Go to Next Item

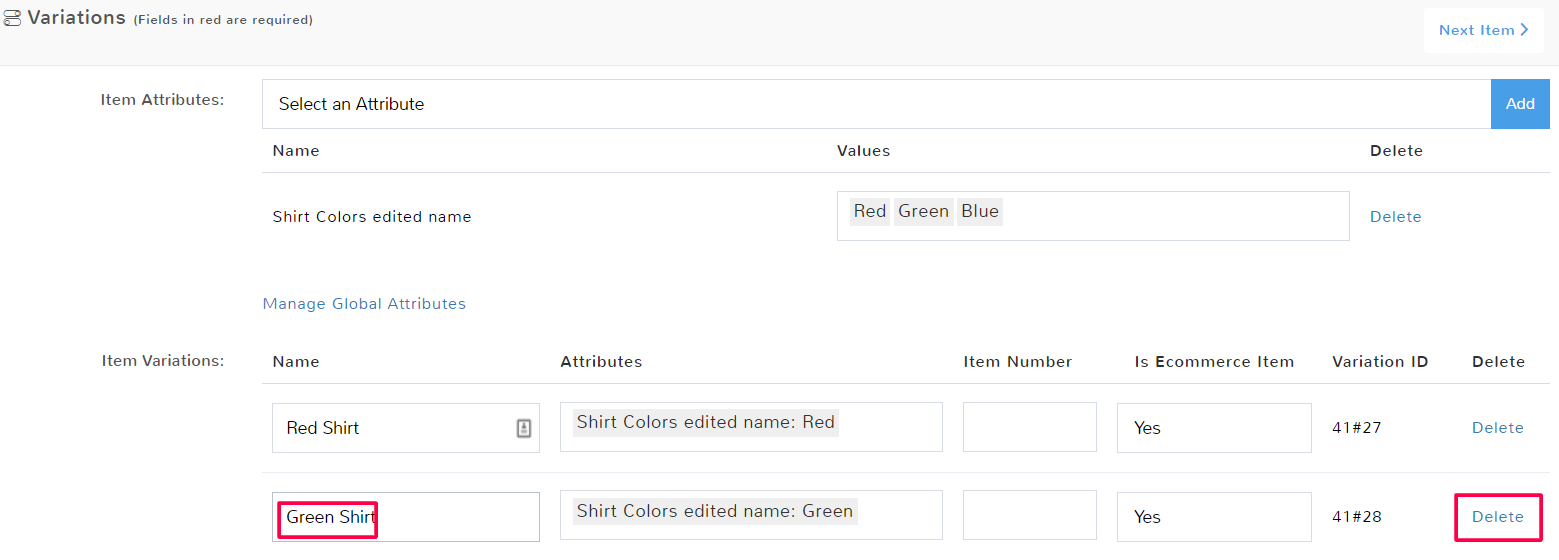tap(1483, 30)
